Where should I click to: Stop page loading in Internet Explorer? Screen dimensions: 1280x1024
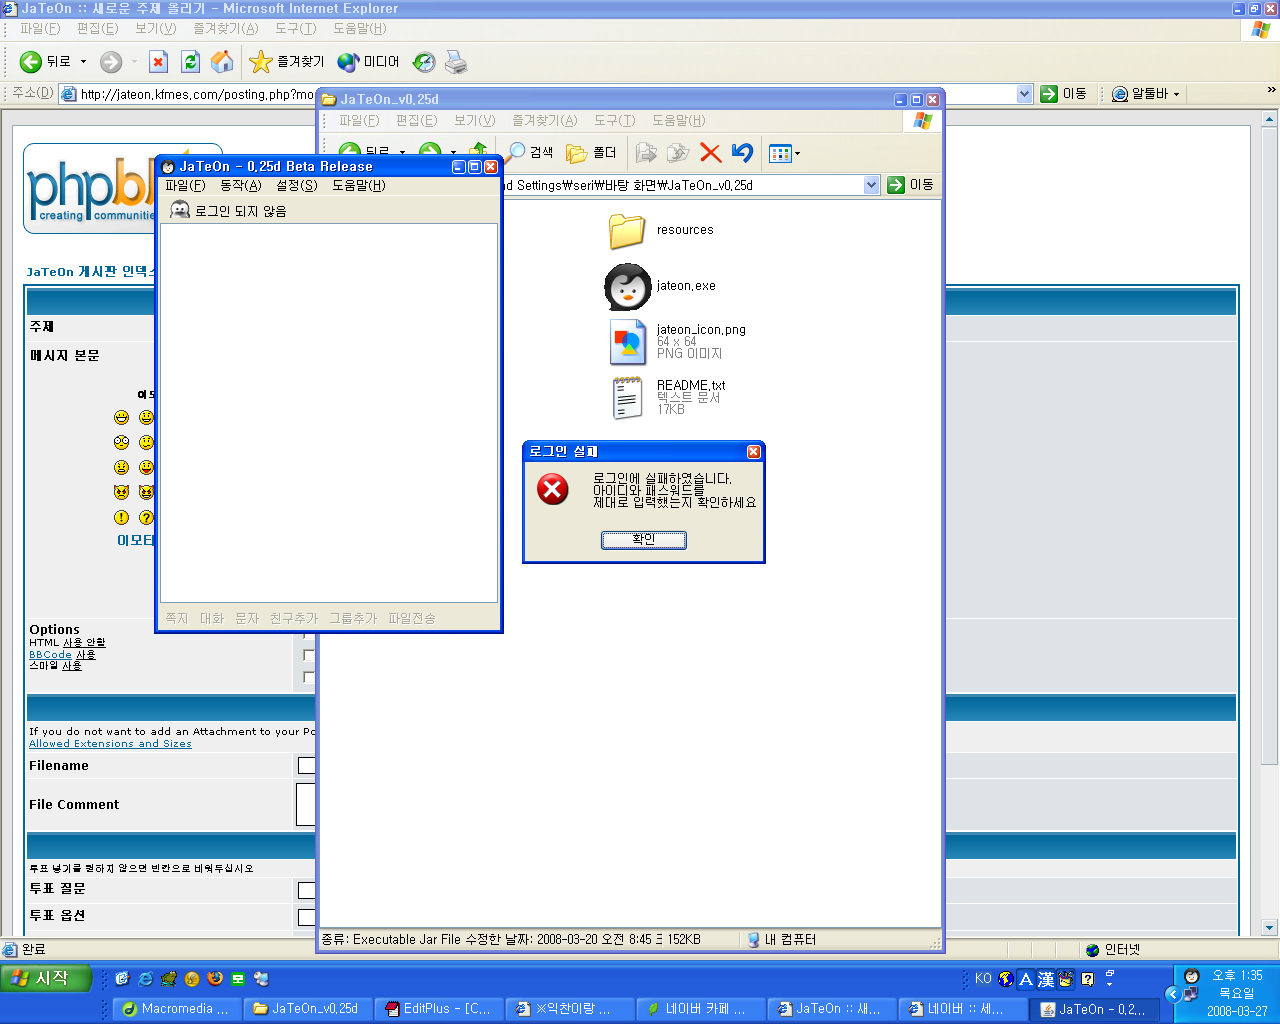(x=158, y=62)
